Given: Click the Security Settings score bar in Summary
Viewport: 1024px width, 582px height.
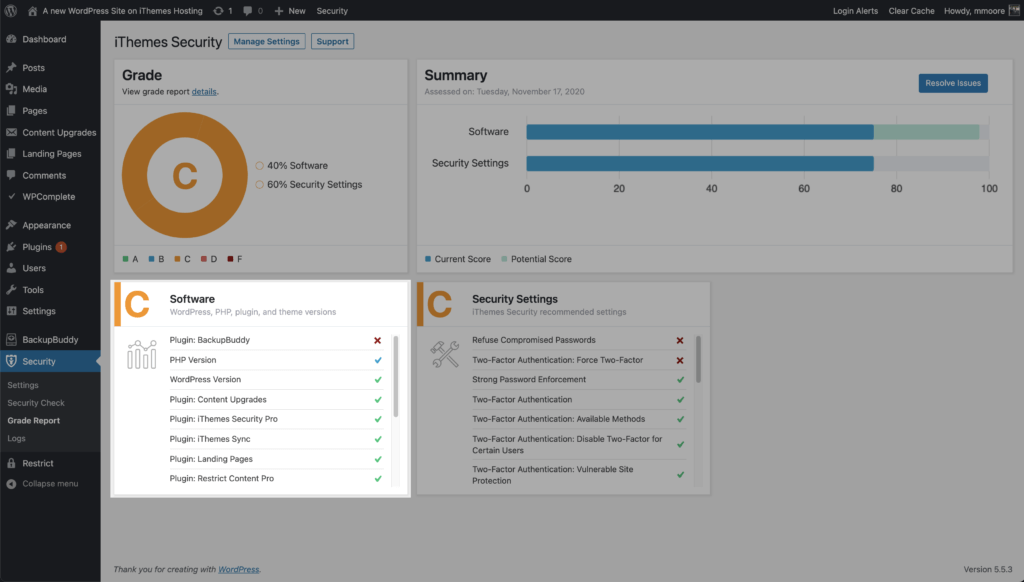Looking at the screenshot, I should tap(700, 163).
